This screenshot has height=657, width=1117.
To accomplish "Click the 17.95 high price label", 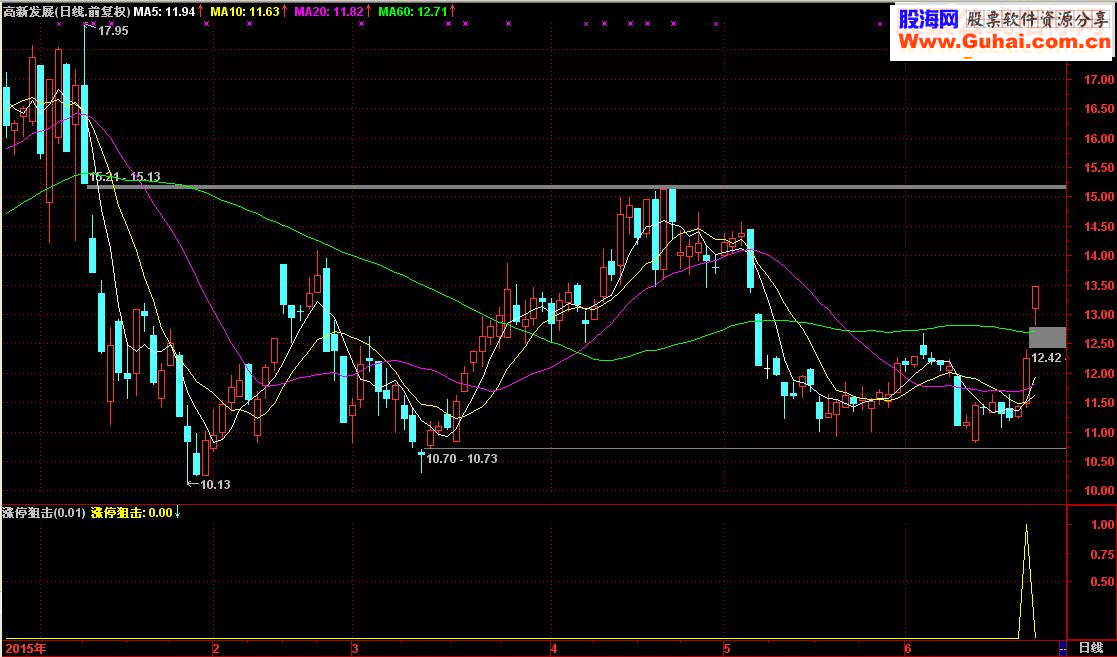I will point(113,31).
